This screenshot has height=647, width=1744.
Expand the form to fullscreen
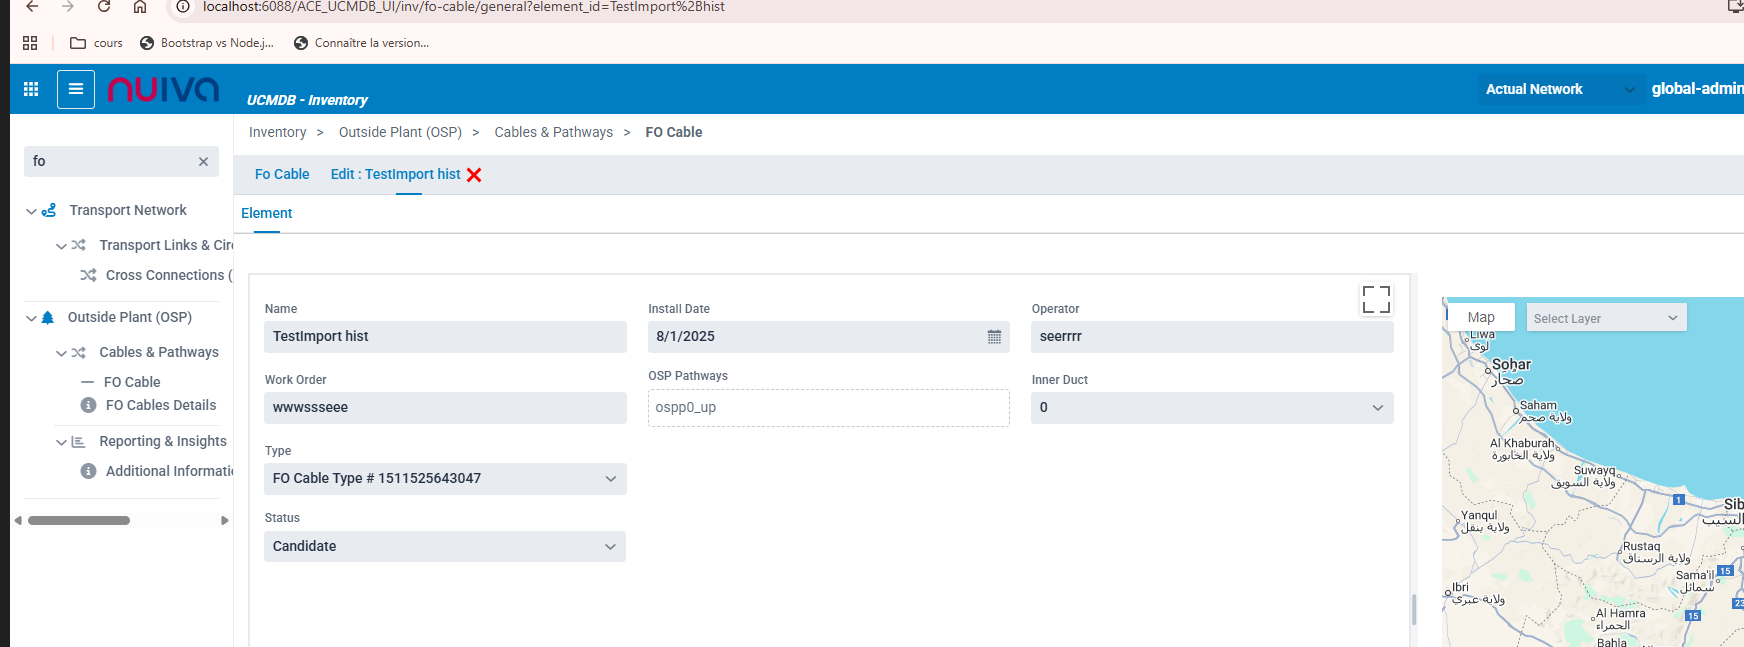(1376, 299)
